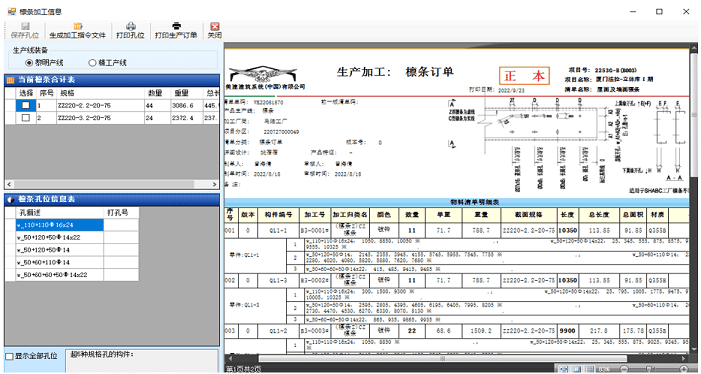Click the zoom out minus icon in report viewer
The image size is (701, 374).
624,370
